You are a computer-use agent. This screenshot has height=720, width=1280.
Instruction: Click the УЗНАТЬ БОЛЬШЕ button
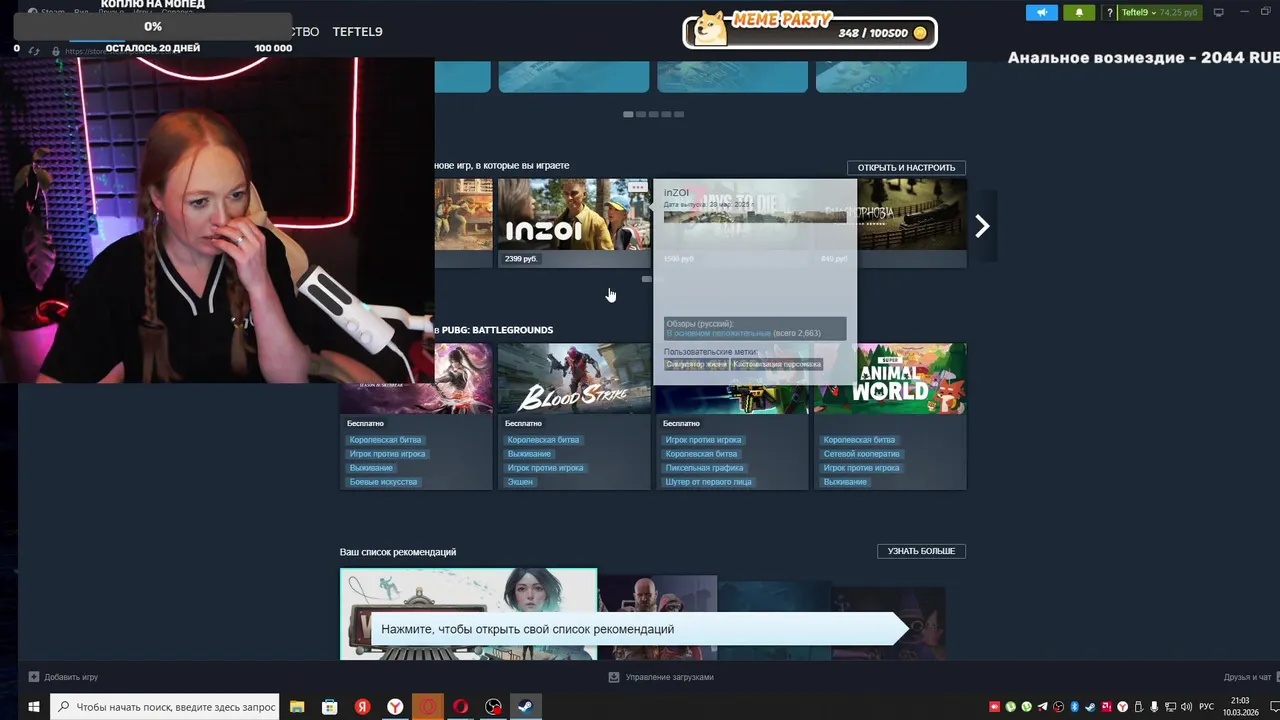[x=921, y=551]
